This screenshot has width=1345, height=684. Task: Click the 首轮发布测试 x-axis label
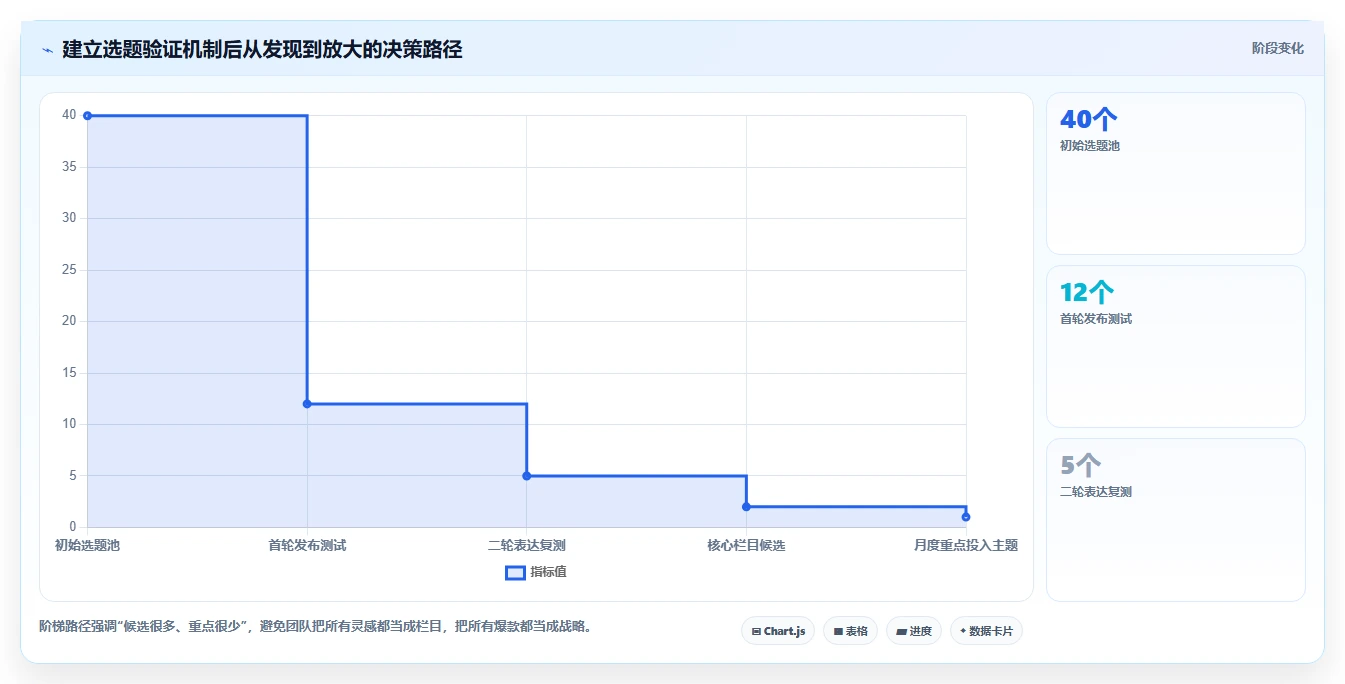(307, 546)
